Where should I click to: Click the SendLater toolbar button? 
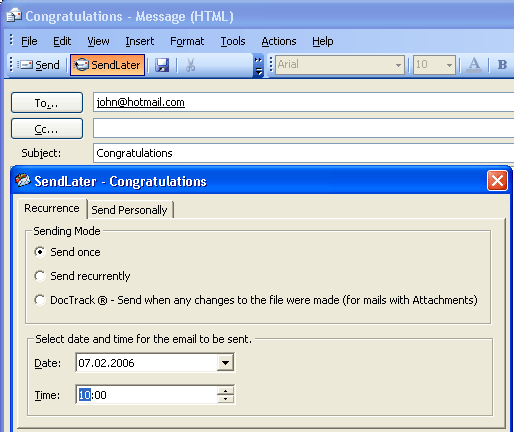107,65
